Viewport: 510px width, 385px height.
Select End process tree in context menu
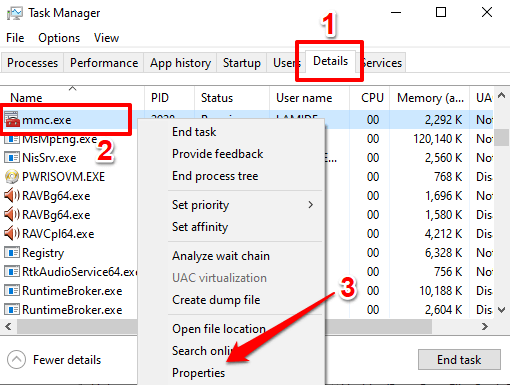point(215,176)
